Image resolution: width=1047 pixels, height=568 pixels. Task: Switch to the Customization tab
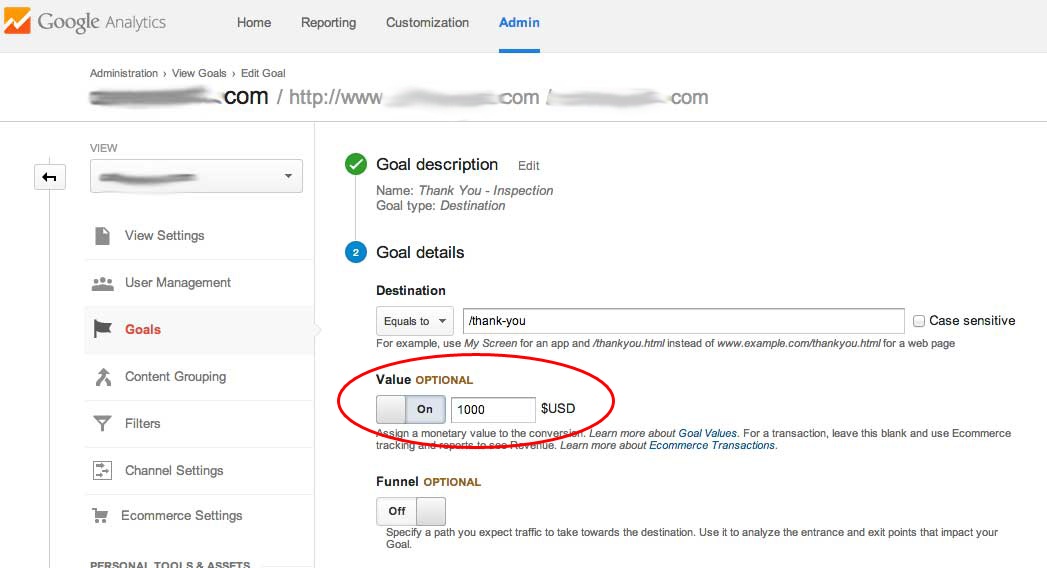(x=427, y=23)
